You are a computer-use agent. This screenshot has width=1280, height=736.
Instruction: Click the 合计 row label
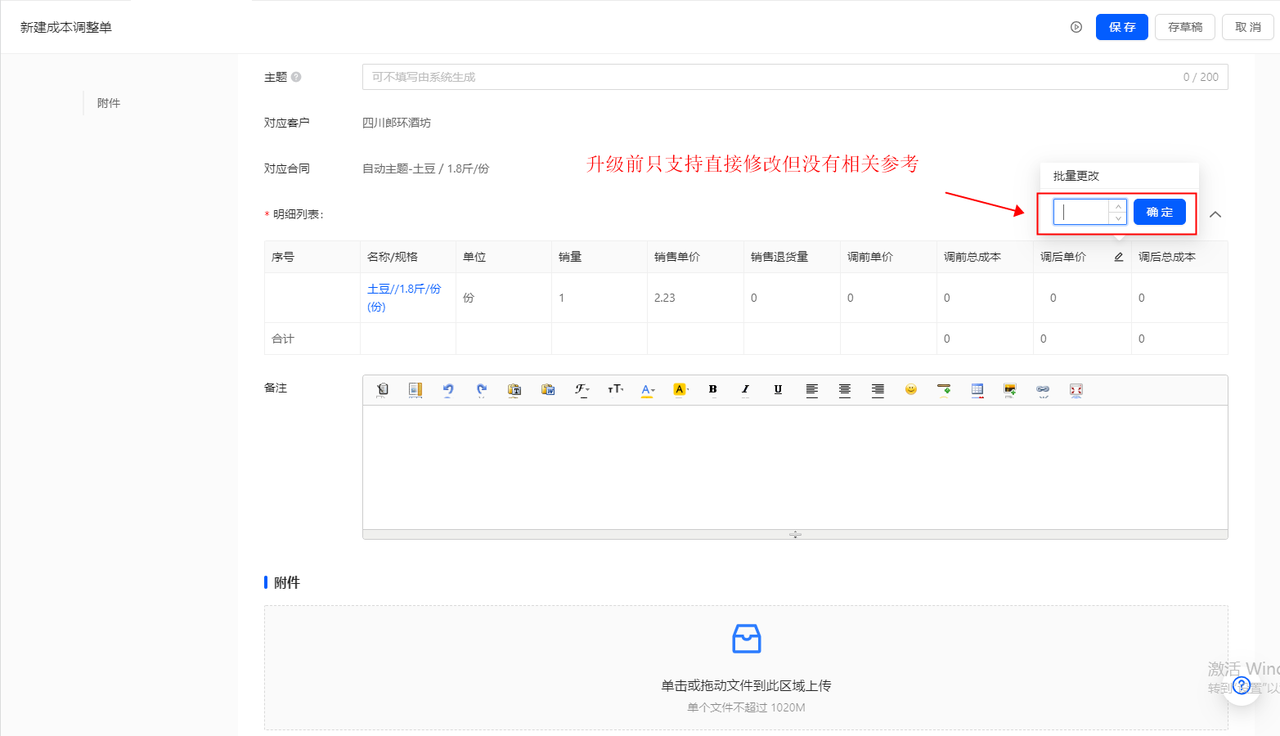283,339
